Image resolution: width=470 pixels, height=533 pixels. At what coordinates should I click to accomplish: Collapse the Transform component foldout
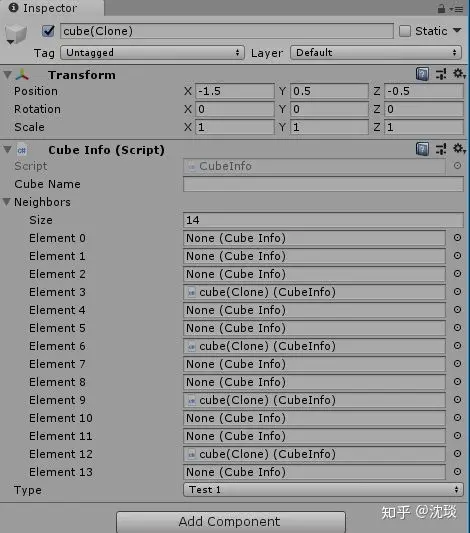coord(7,75)
